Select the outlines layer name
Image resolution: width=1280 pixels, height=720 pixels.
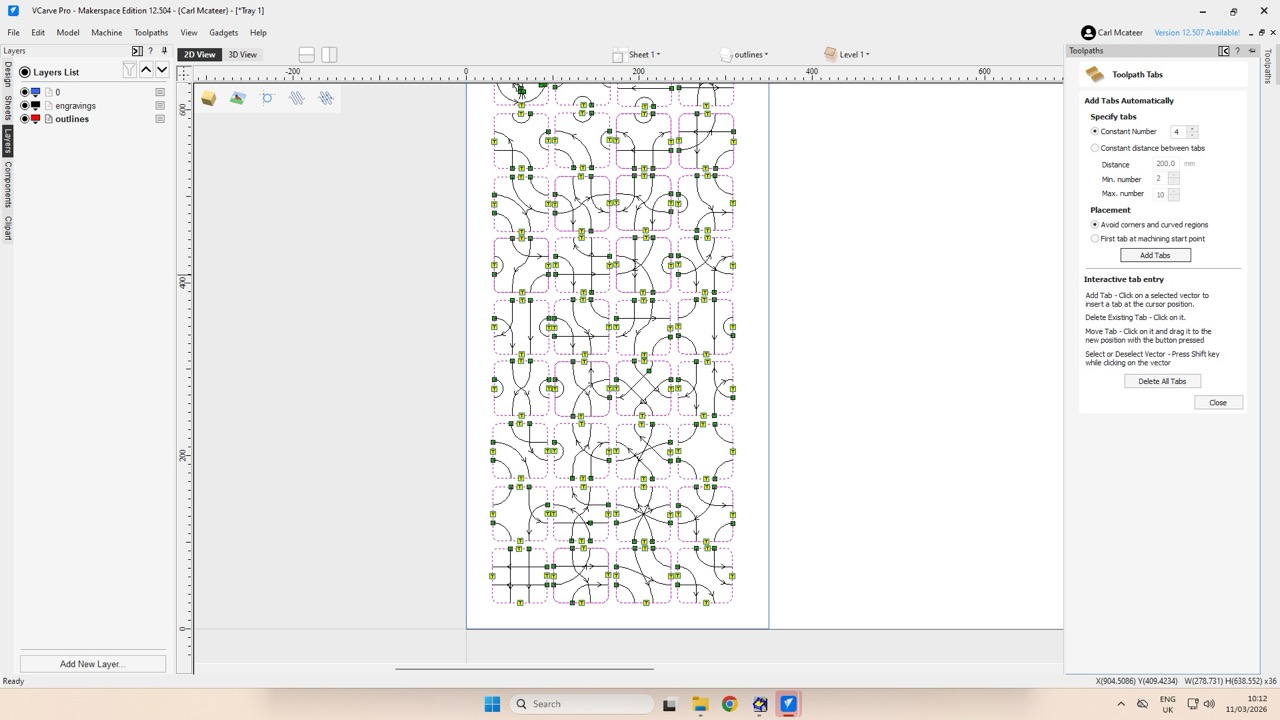click(x=72, y=119)
